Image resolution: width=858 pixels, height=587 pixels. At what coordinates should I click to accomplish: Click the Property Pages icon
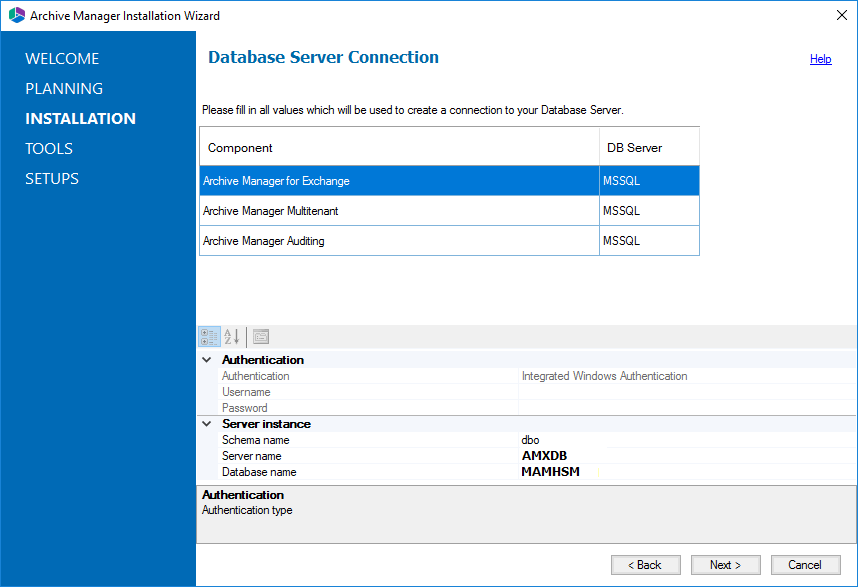261,337
